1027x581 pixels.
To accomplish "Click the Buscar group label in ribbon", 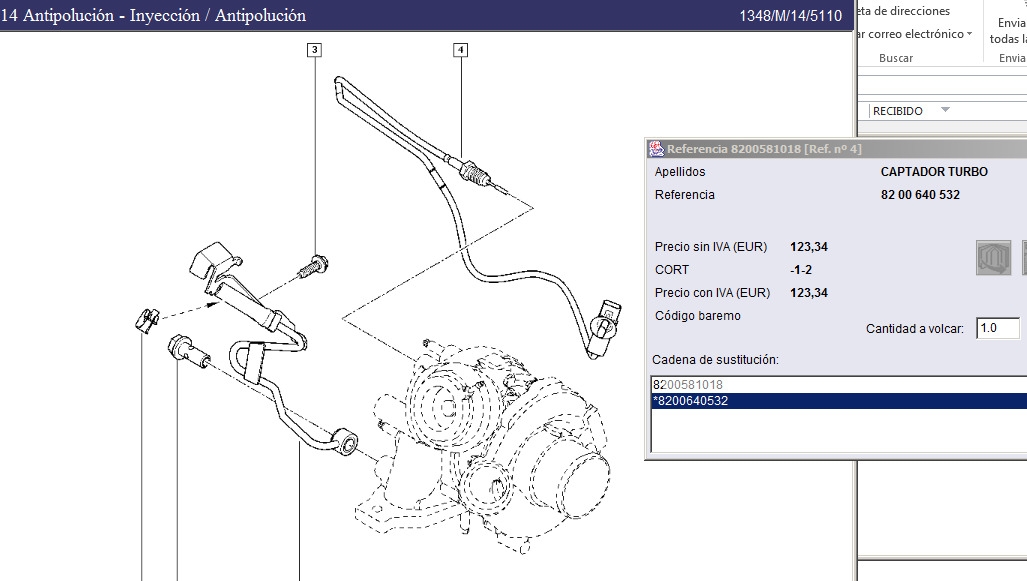I will pos(895,58).
